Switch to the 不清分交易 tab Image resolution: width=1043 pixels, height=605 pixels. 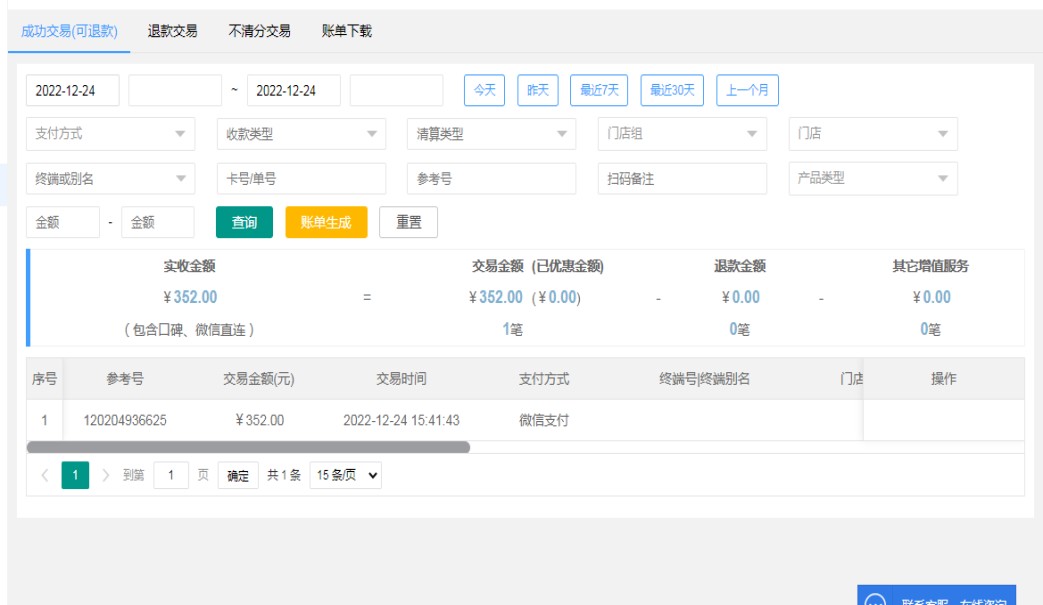click(259, 31)
